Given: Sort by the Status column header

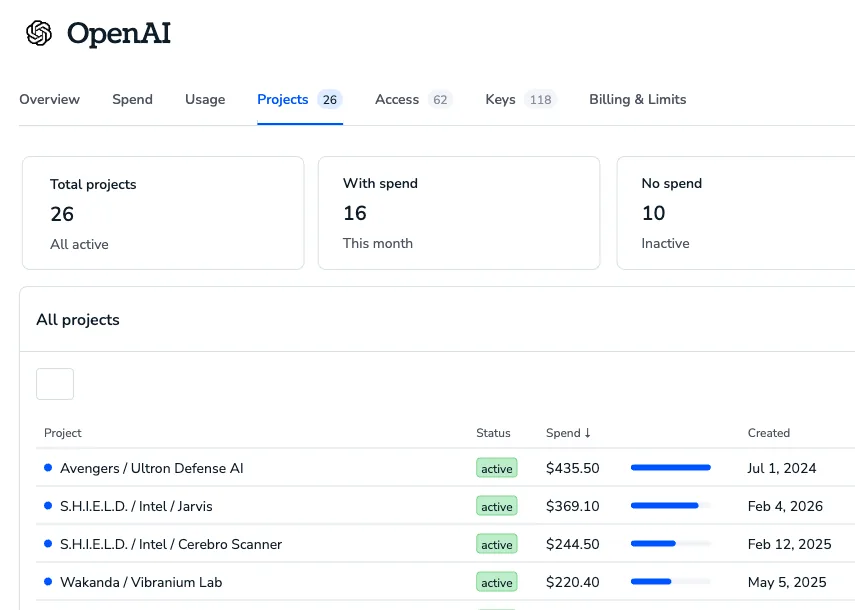Looking at the screenshot, I should click(493, 433).
